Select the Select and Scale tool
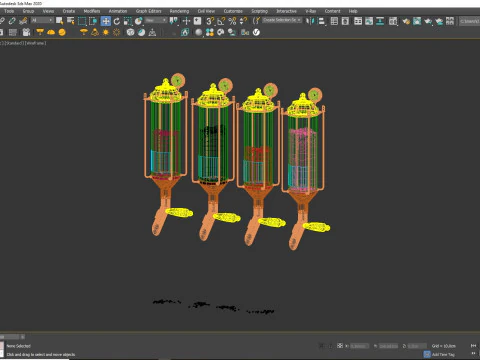480x360 pixels. [128, 21]
